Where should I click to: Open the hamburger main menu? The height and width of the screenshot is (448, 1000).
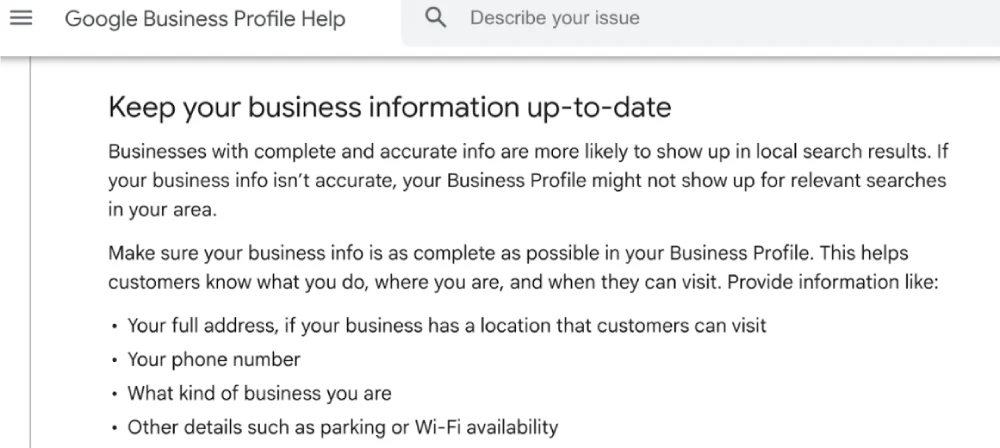[21, 18]
